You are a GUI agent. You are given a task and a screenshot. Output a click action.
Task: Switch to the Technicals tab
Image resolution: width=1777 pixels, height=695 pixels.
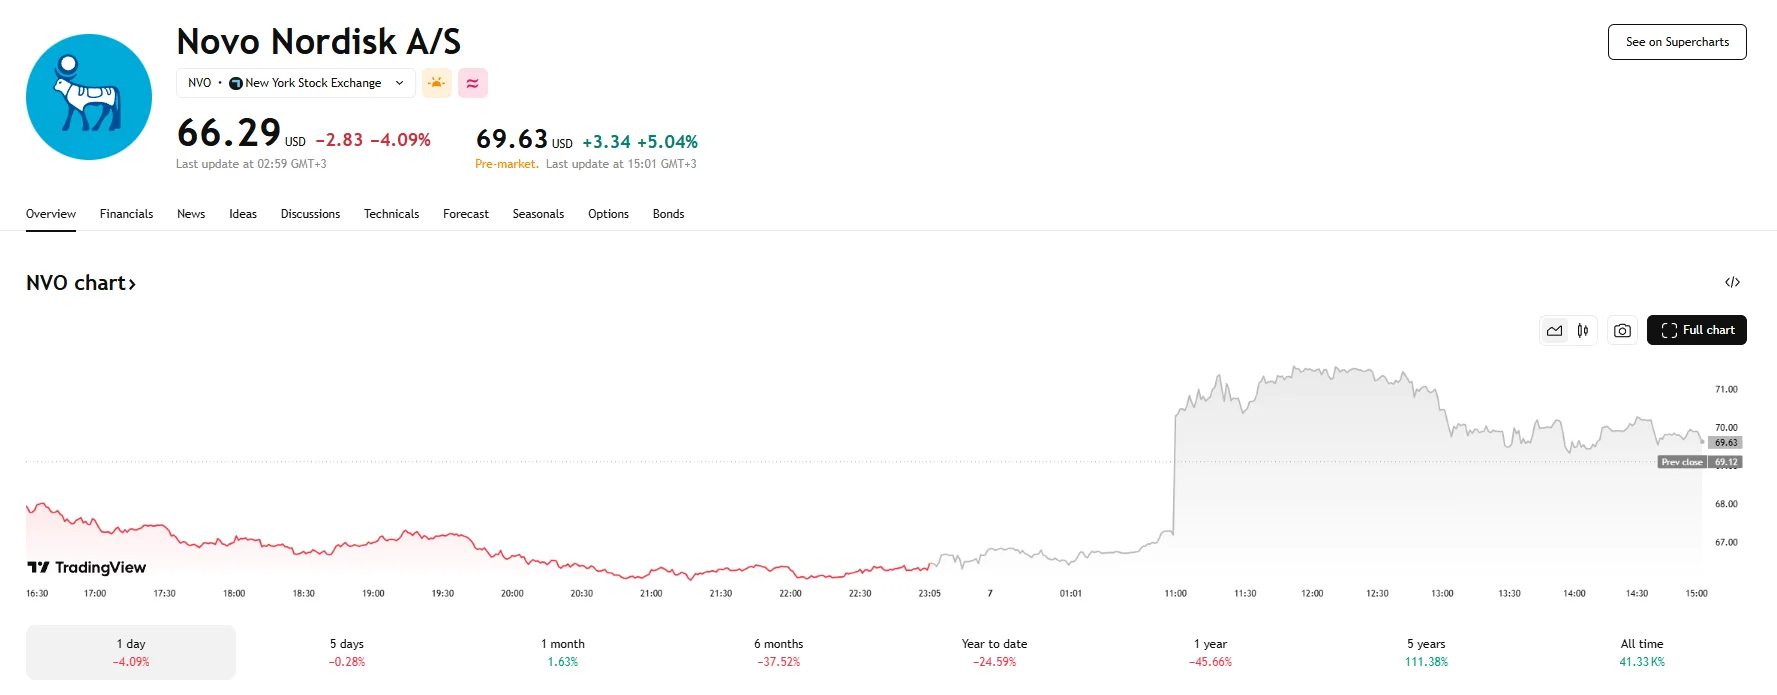point(392,214)
